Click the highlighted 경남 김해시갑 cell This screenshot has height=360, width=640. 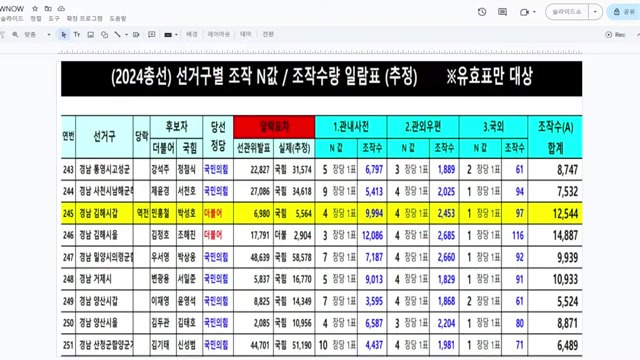[104, 213]
